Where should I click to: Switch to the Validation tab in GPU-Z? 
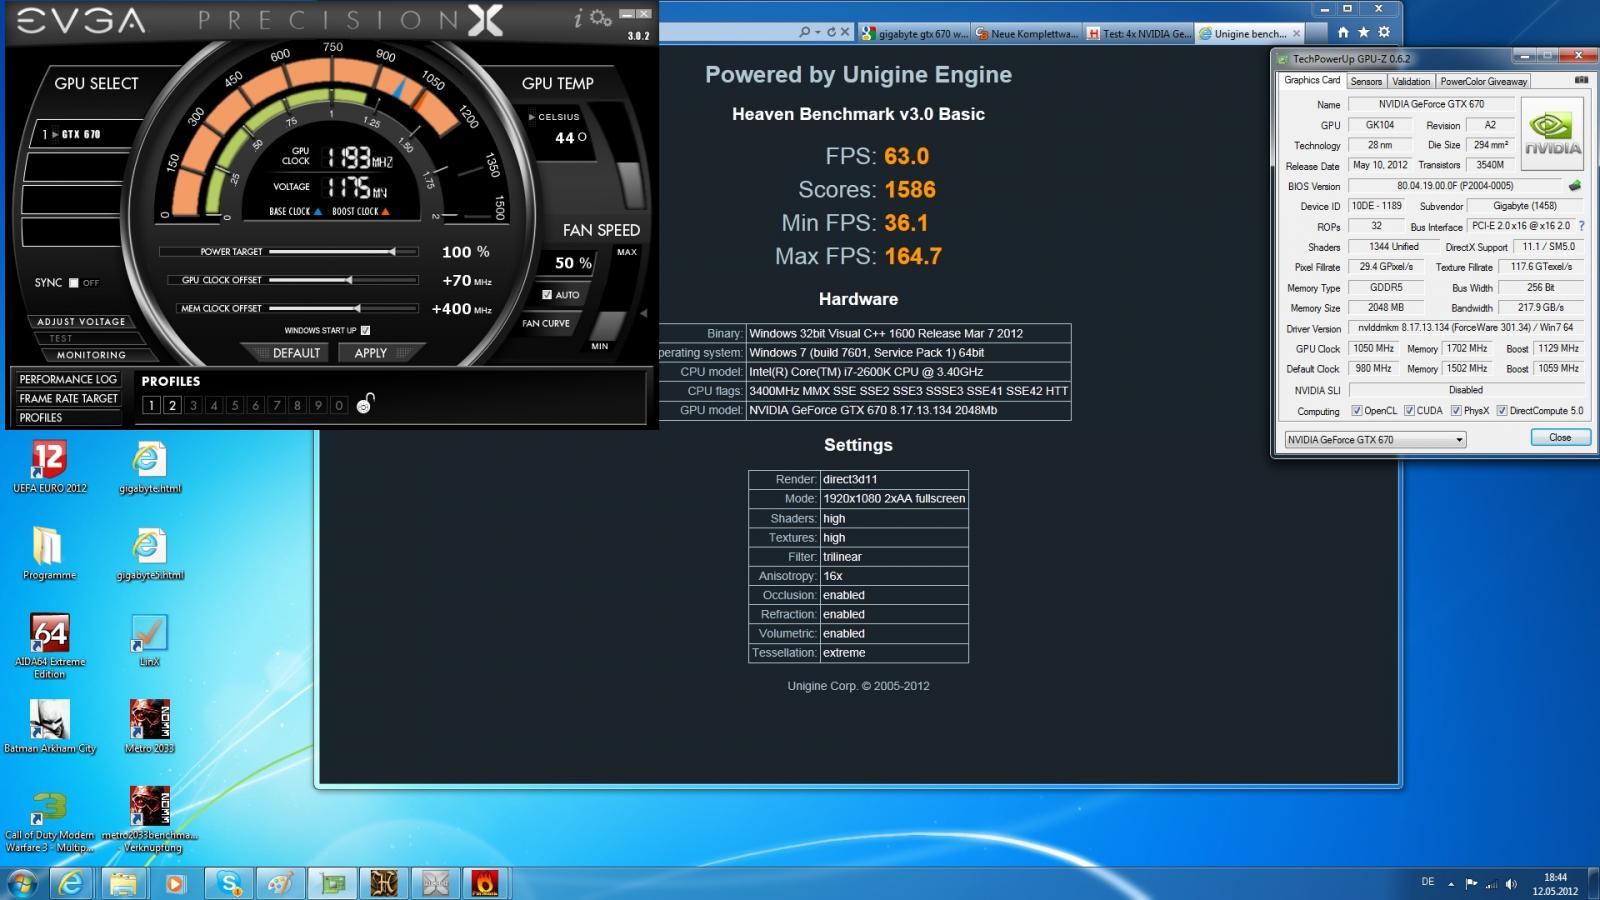[1411, 81]
